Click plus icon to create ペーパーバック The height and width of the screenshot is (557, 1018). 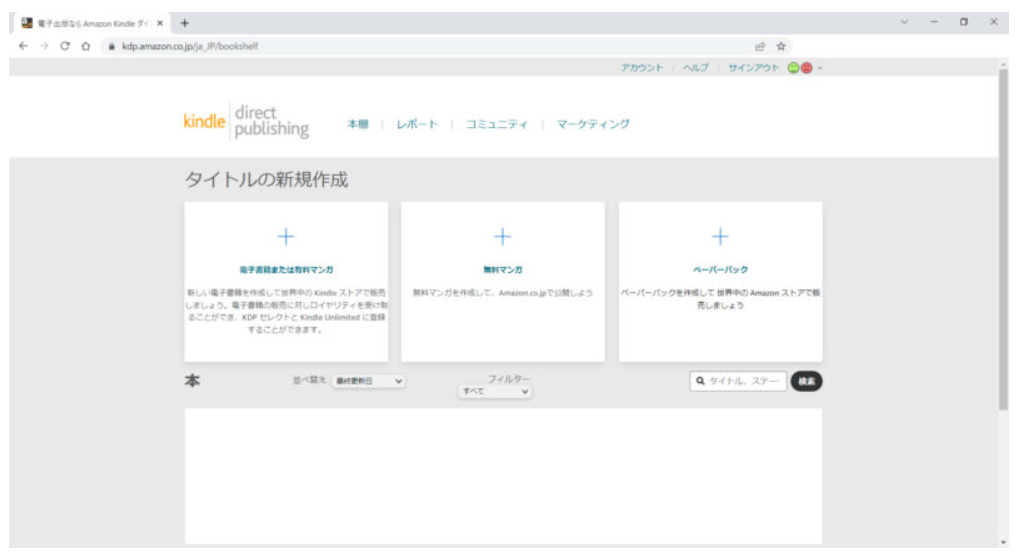(720, 236)
